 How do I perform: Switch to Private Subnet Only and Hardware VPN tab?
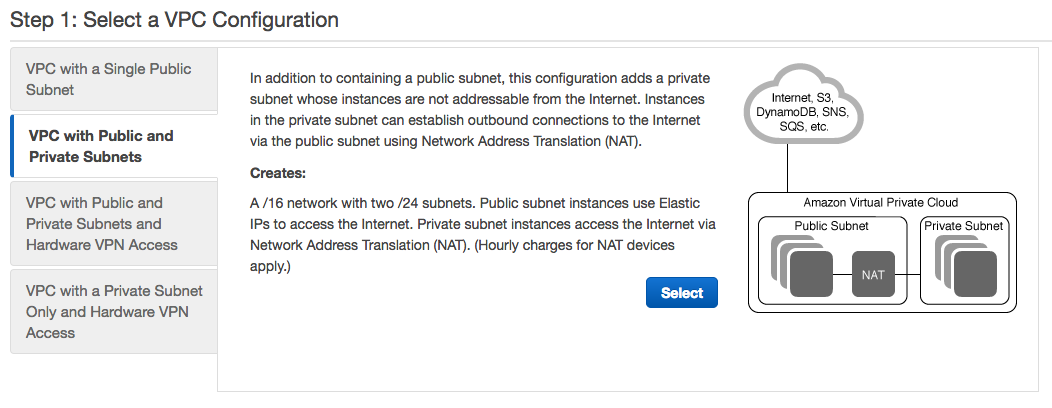(x=113, y=311)
